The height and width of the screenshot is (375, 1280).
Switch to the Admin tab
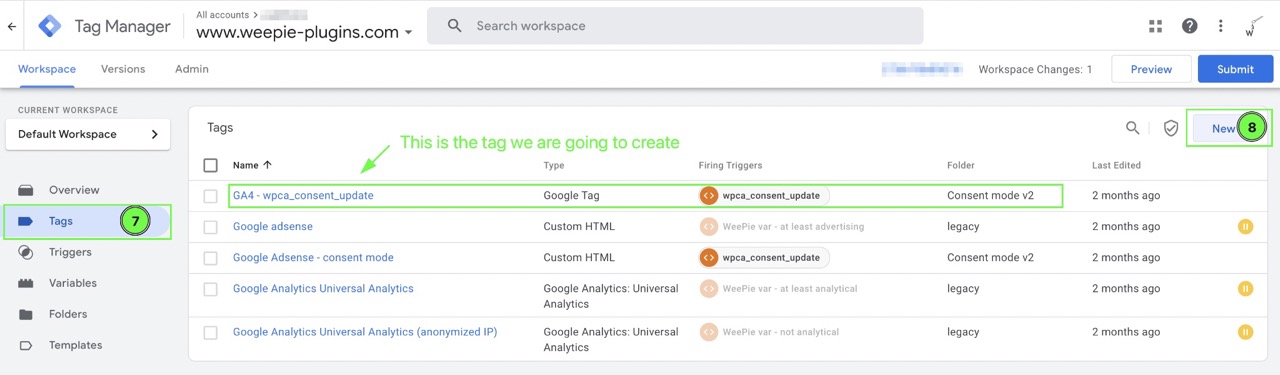[191, 69]
